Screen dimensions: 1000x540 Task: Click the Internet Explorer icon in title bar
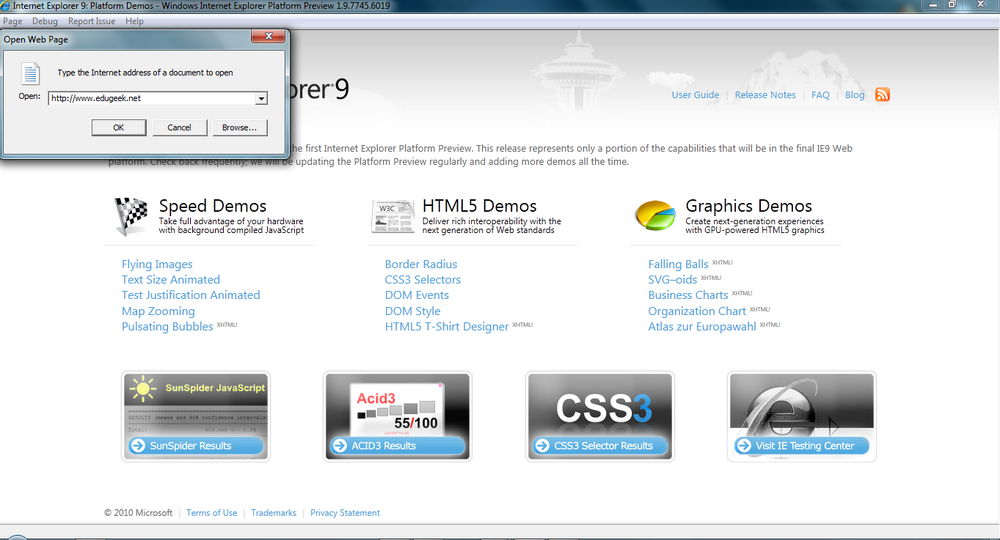[5, 6]
